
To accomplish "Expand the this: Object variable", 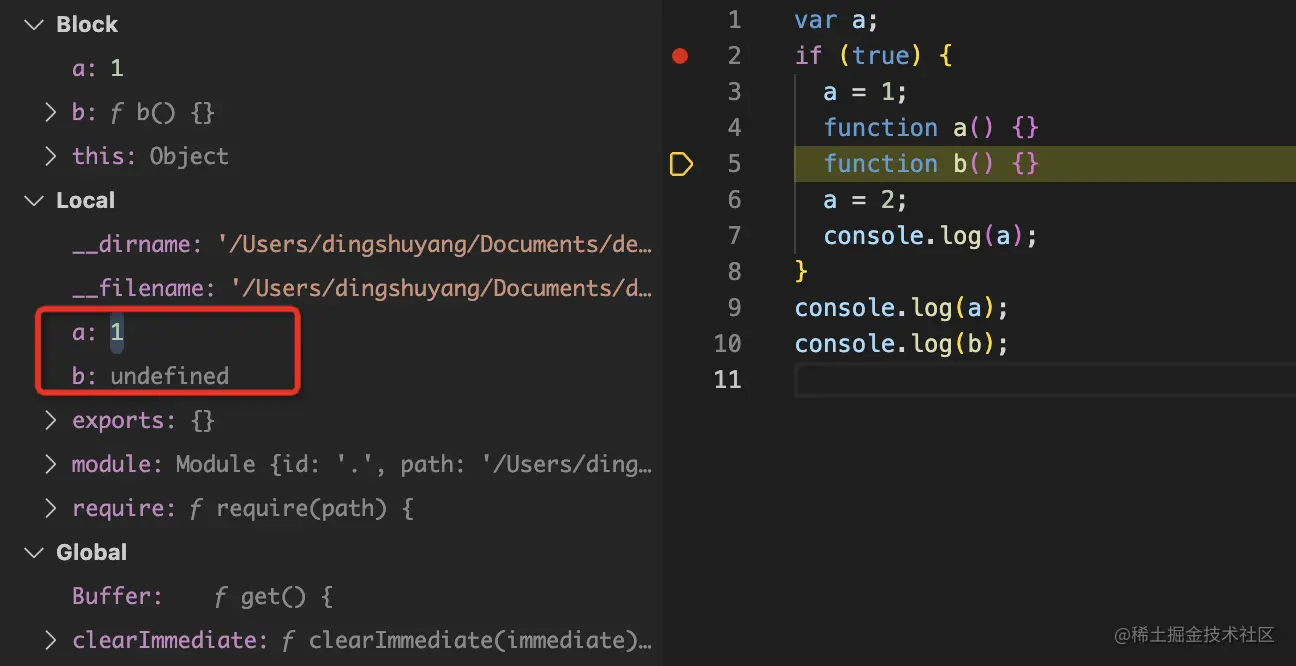I will pos(52,157).
